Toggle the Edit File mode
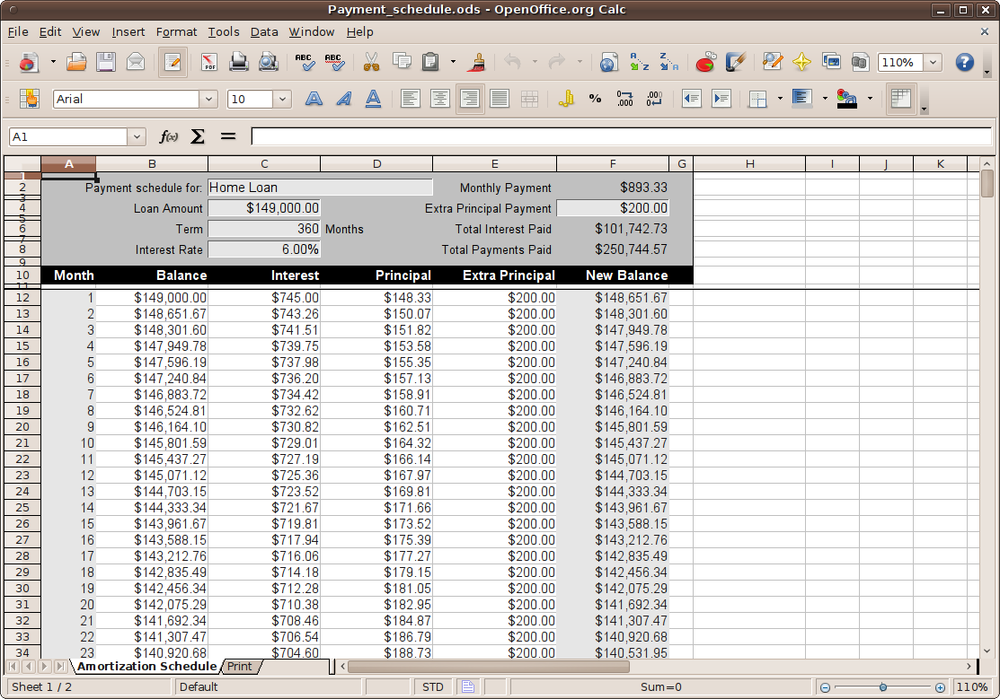This screenshot has width=1000, height=699. 172,62
